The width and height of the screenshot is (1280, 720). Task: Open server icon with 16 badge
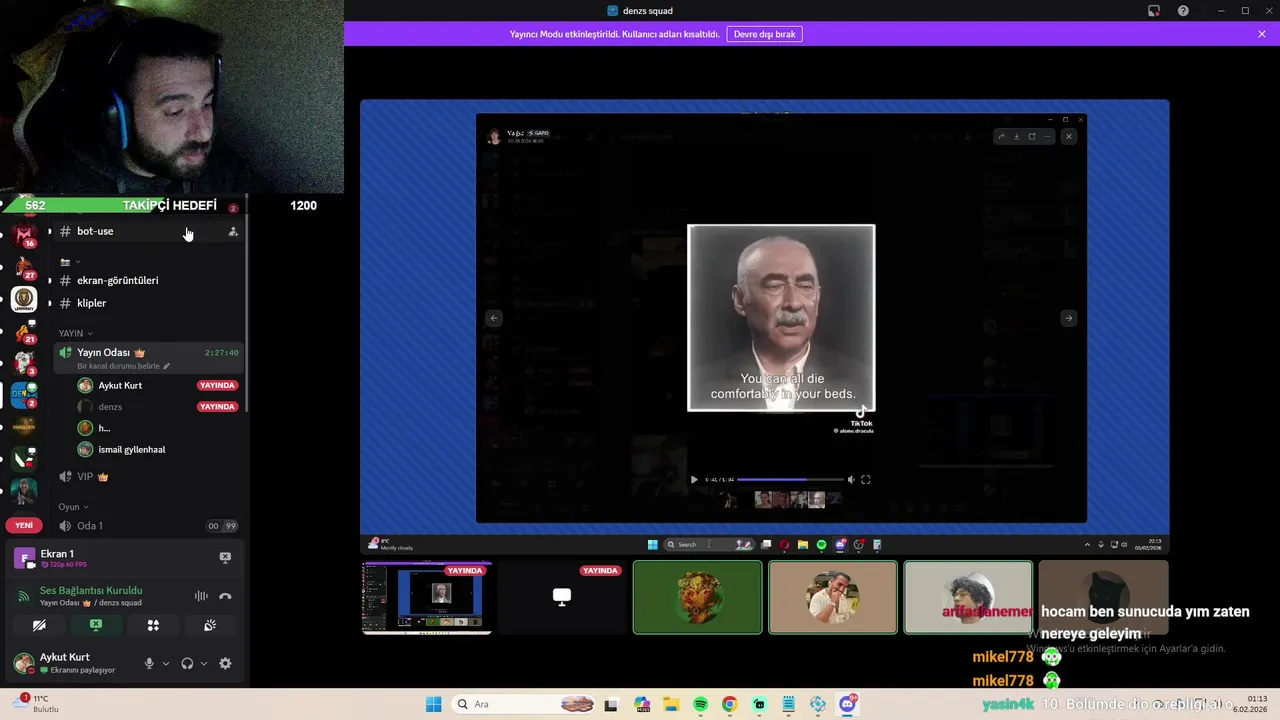(x=24, y=236)
